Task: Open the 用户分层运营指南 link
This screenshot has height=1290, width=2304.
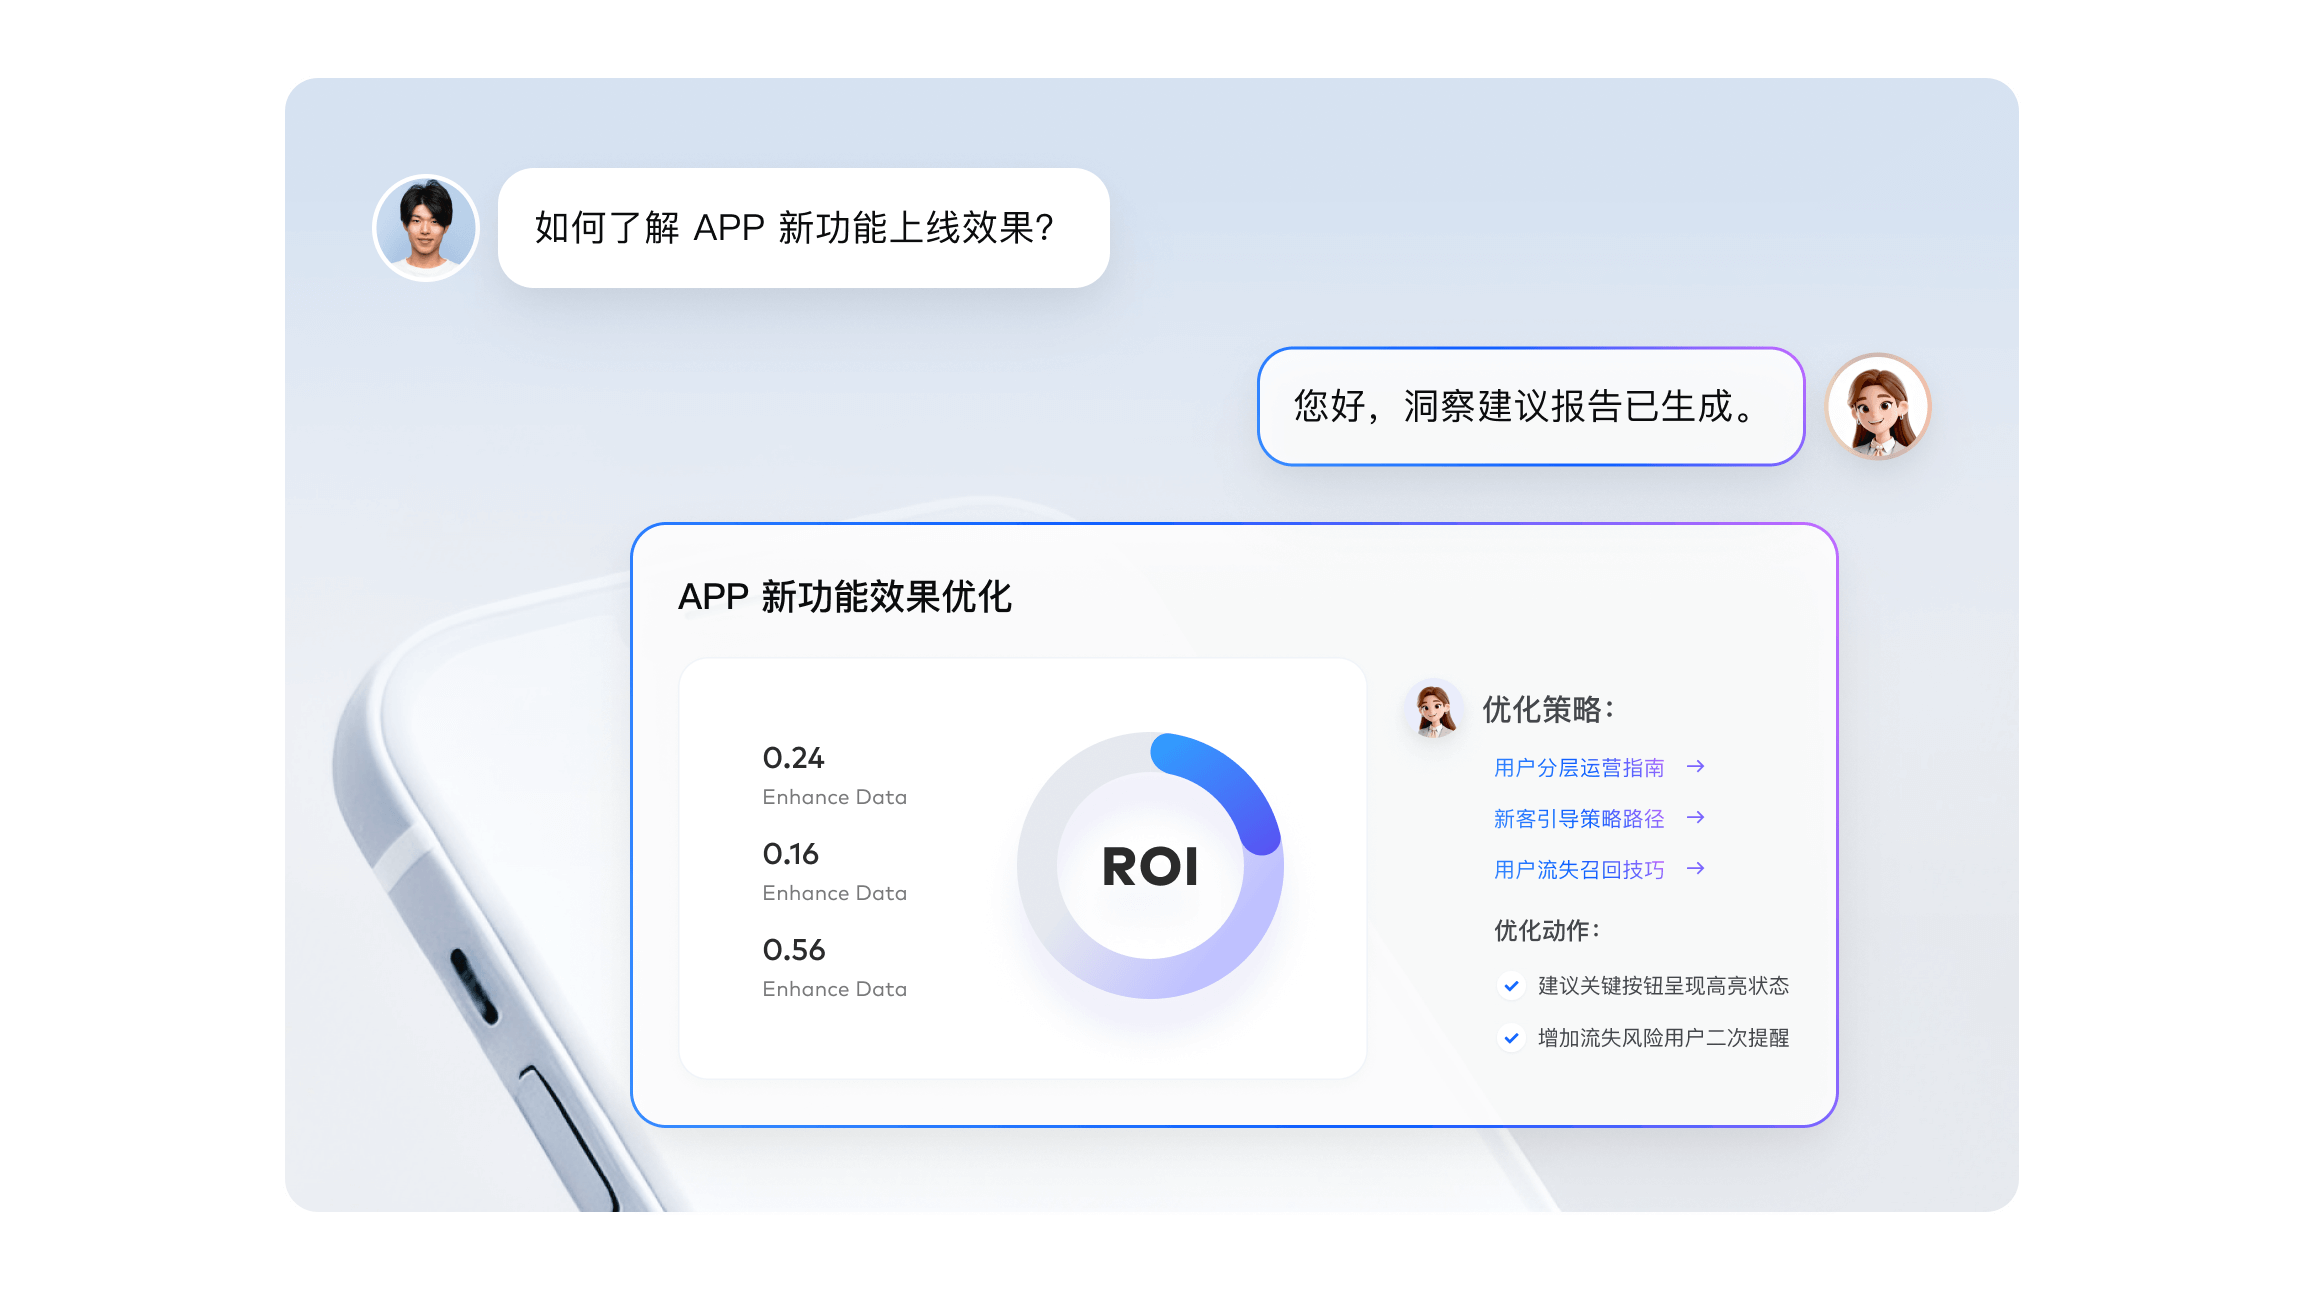Action: pyautogui.click(x=1579, y=768)
